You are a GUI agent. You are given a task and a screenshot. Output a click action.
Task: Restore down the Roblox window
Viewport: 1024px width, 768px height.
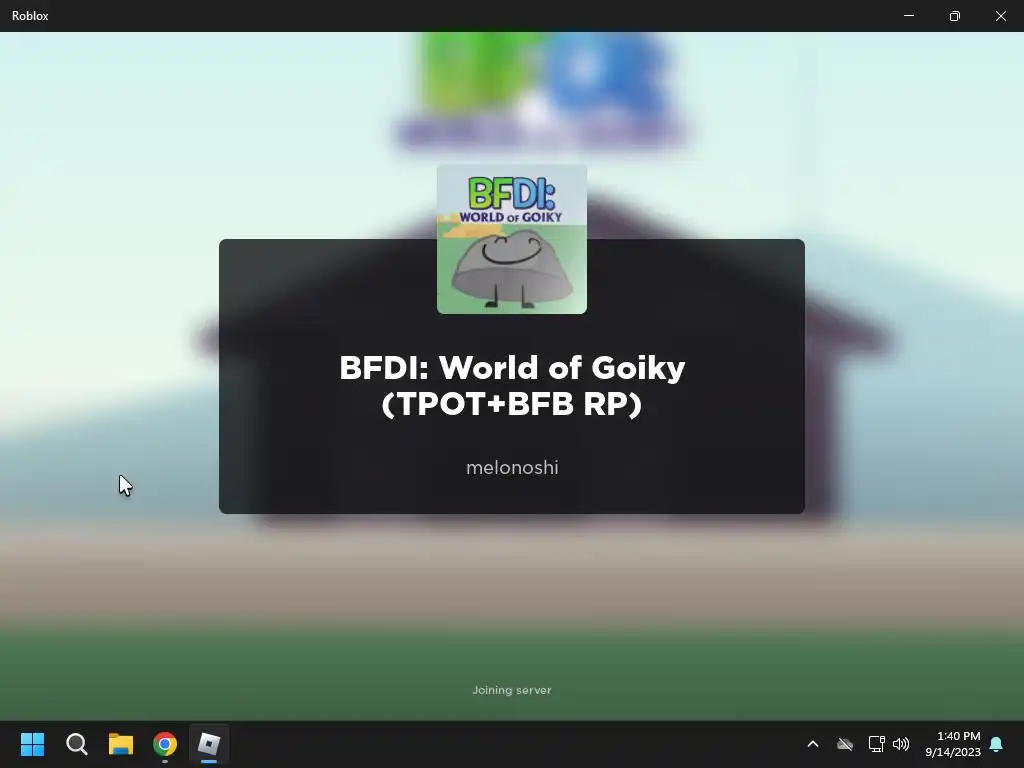[955, 16]
